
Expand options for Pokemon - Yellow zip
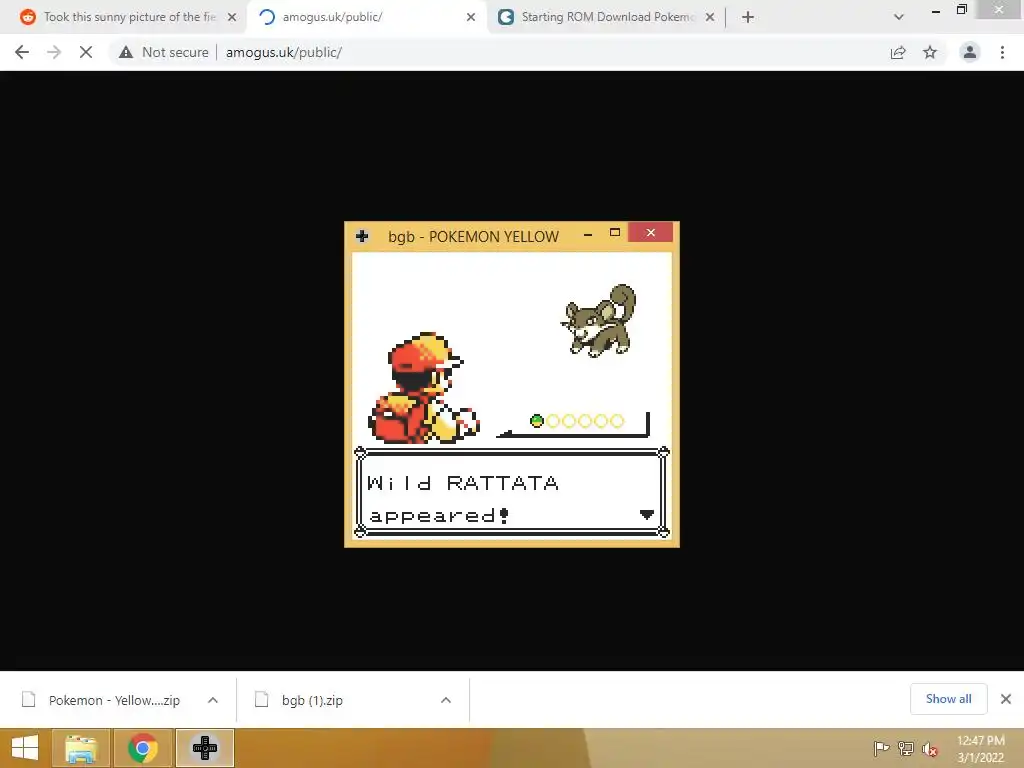pyautogui.click(x=213, y=700)
